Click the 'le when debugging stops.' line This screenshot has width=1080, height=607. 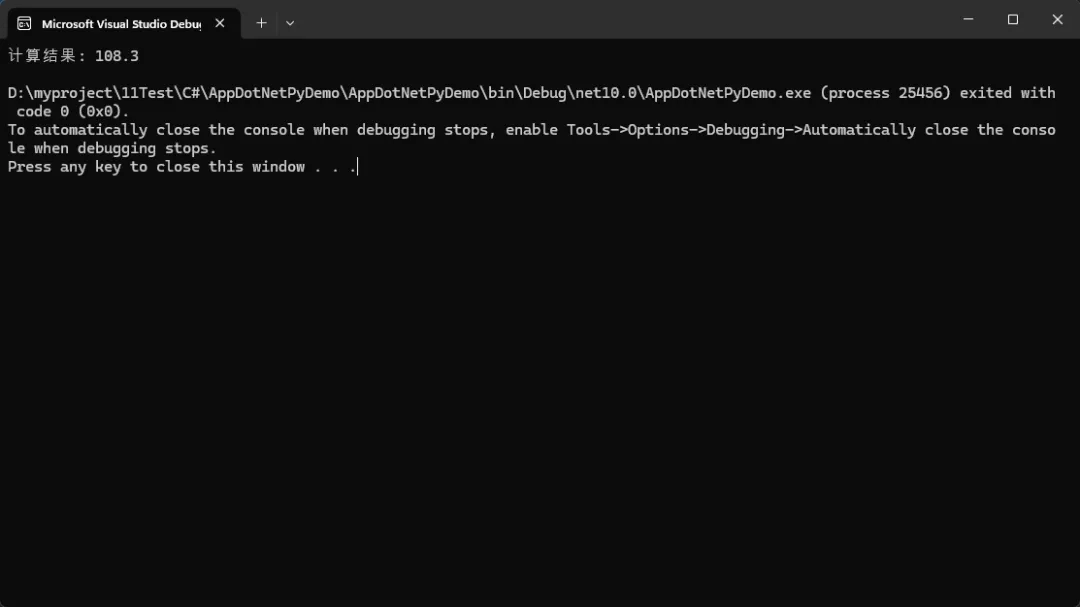click(112, 149)
